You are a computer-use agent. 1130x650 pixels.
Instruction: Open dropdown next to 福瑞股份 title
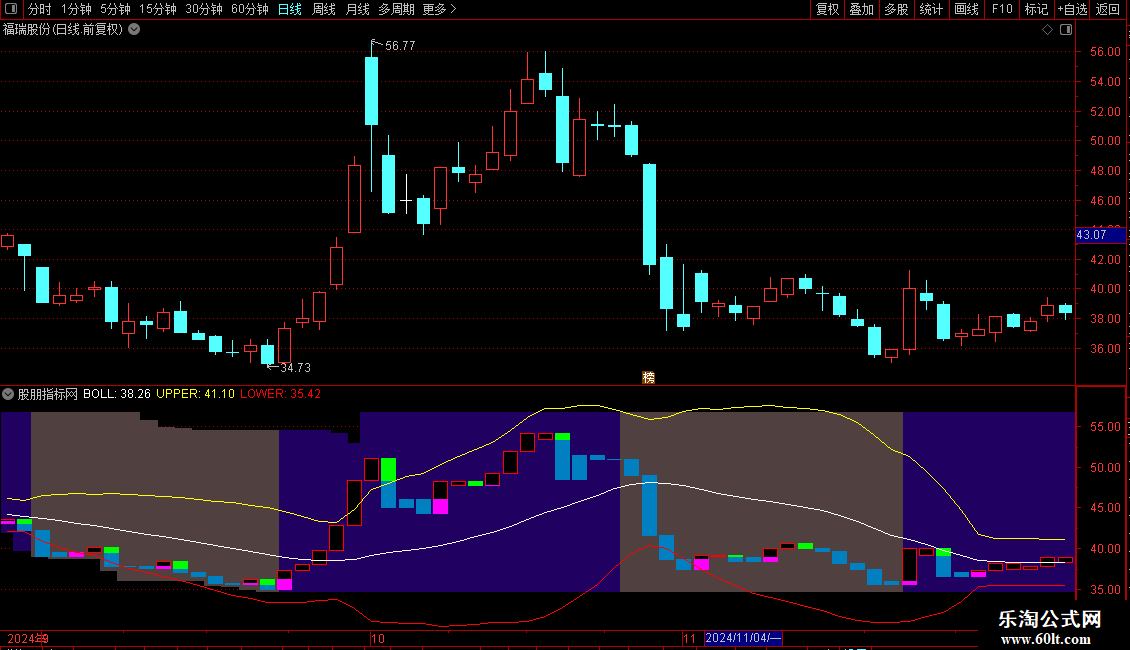[134, 29]
